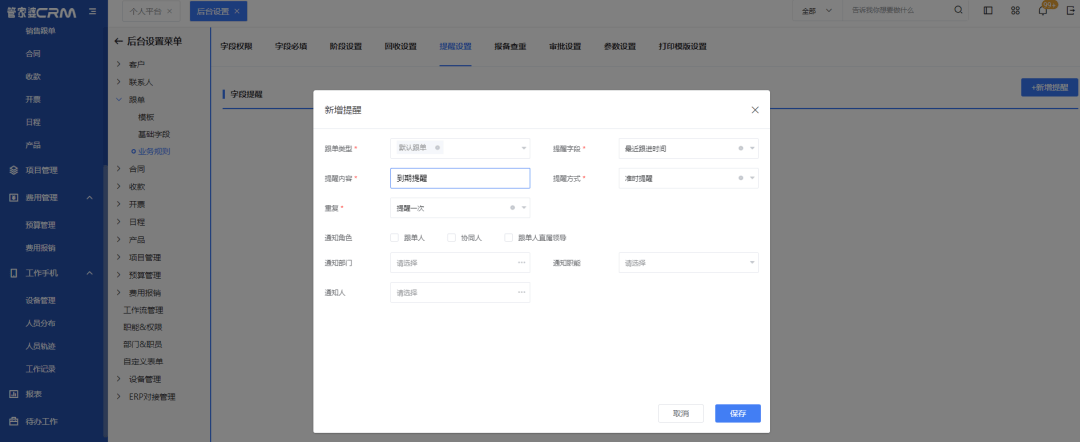1080x442 pixels.
Task: Close the 新增提醒 dialog with X
Action: point(755,110)
